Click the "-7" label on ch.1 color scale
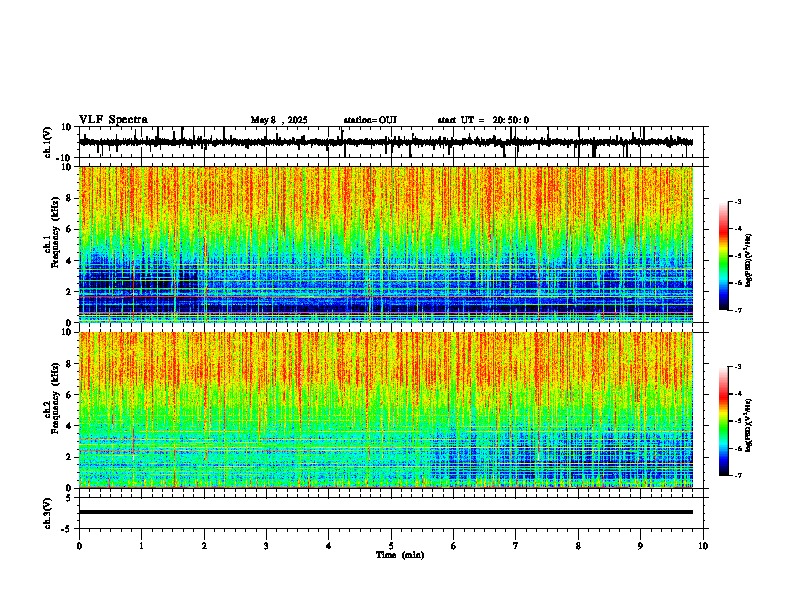Image resolution: width=792 pixels, height=612 pixels. (x=737, y=310)
